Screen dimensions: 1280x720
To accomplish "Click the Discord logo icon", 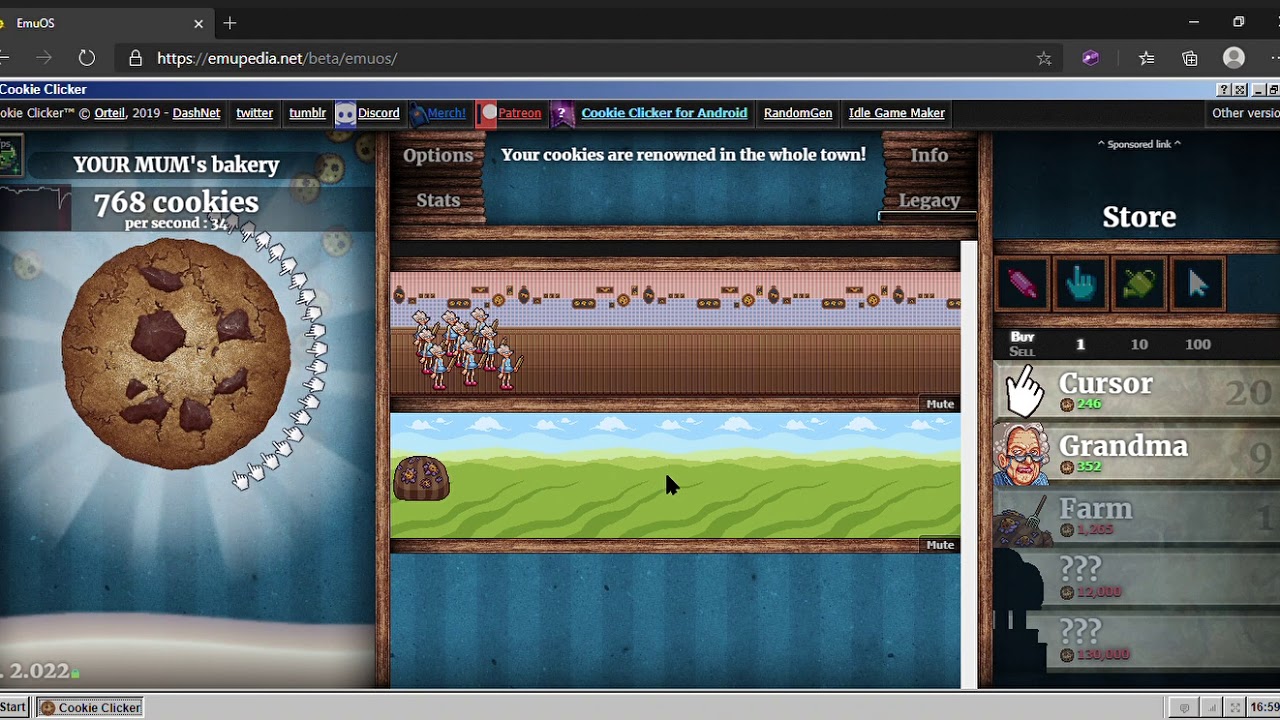I will pyautogui.click(x=345, y=113).
